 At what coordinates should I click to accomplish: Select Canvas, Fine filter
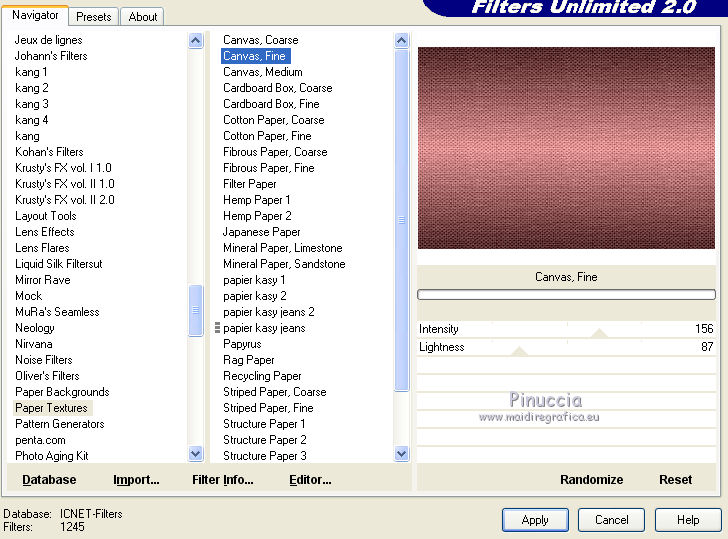(254, 56)
